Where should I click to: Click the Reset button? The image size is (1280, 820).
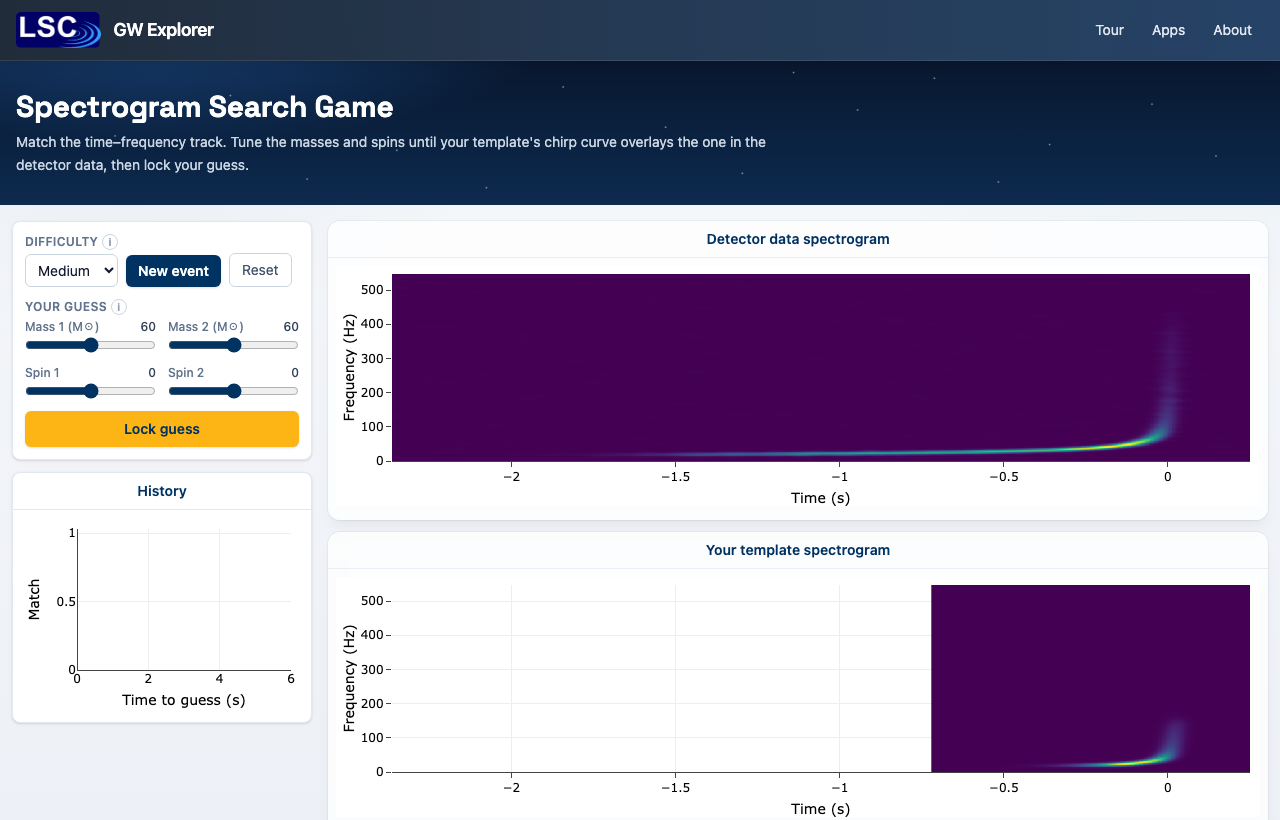260,270
